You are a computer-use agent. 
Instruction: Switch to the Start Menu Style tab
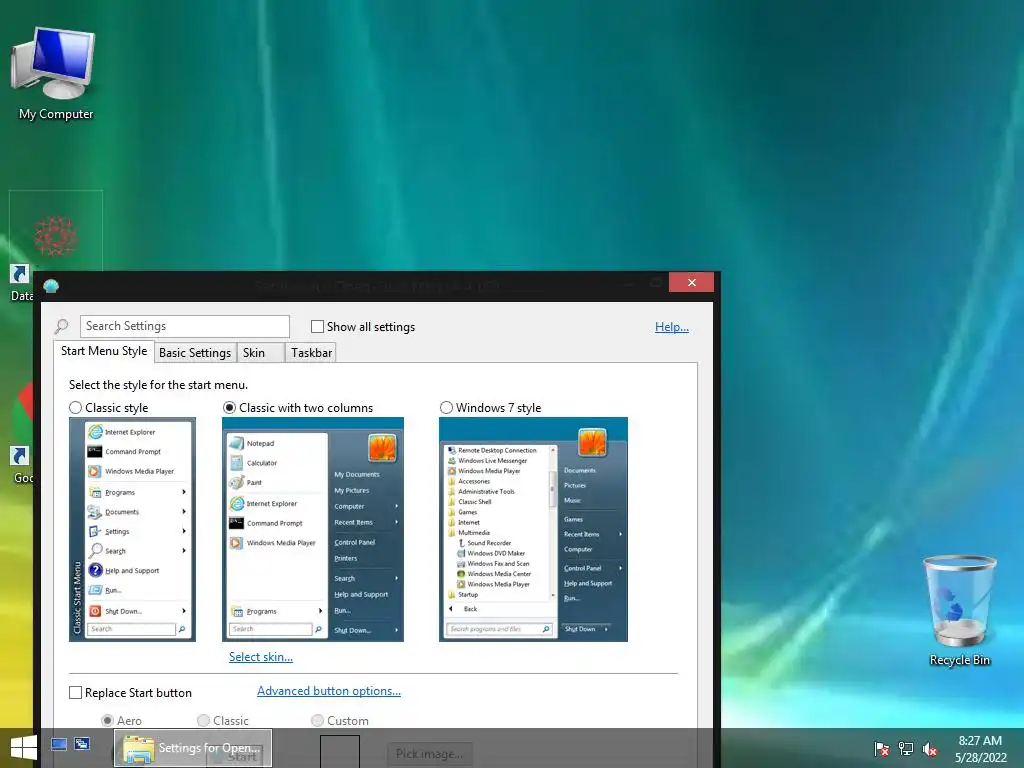pos(104,351)
